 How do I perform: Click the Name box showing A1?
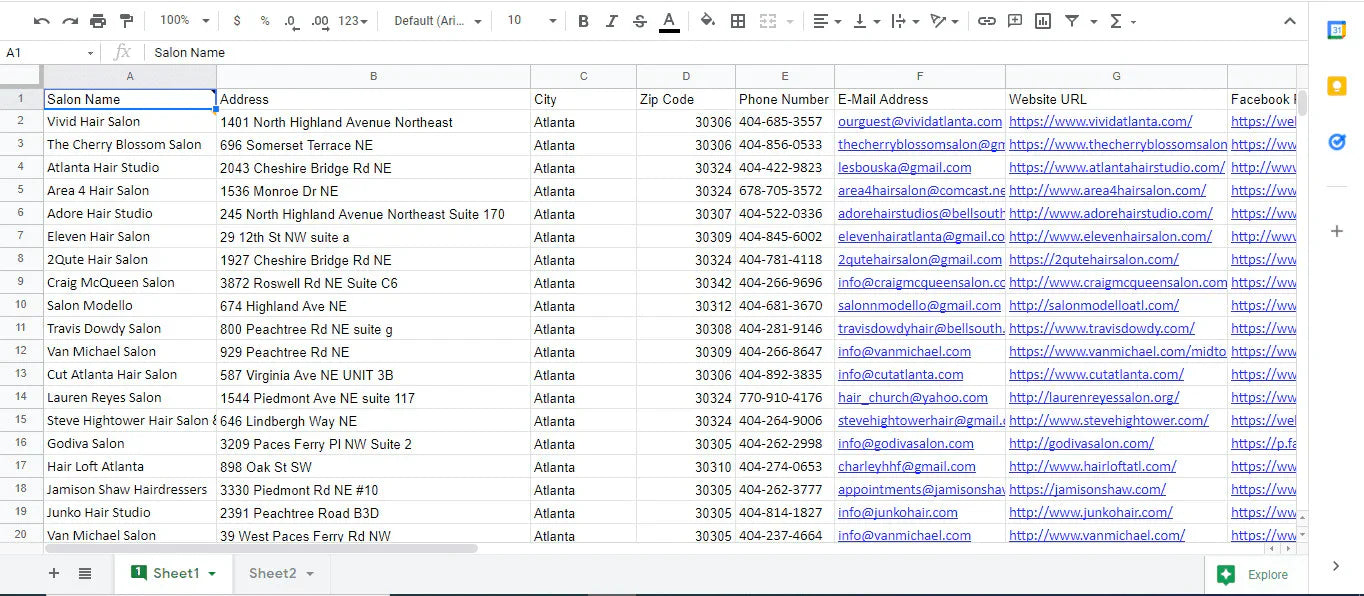pos(48,53)
